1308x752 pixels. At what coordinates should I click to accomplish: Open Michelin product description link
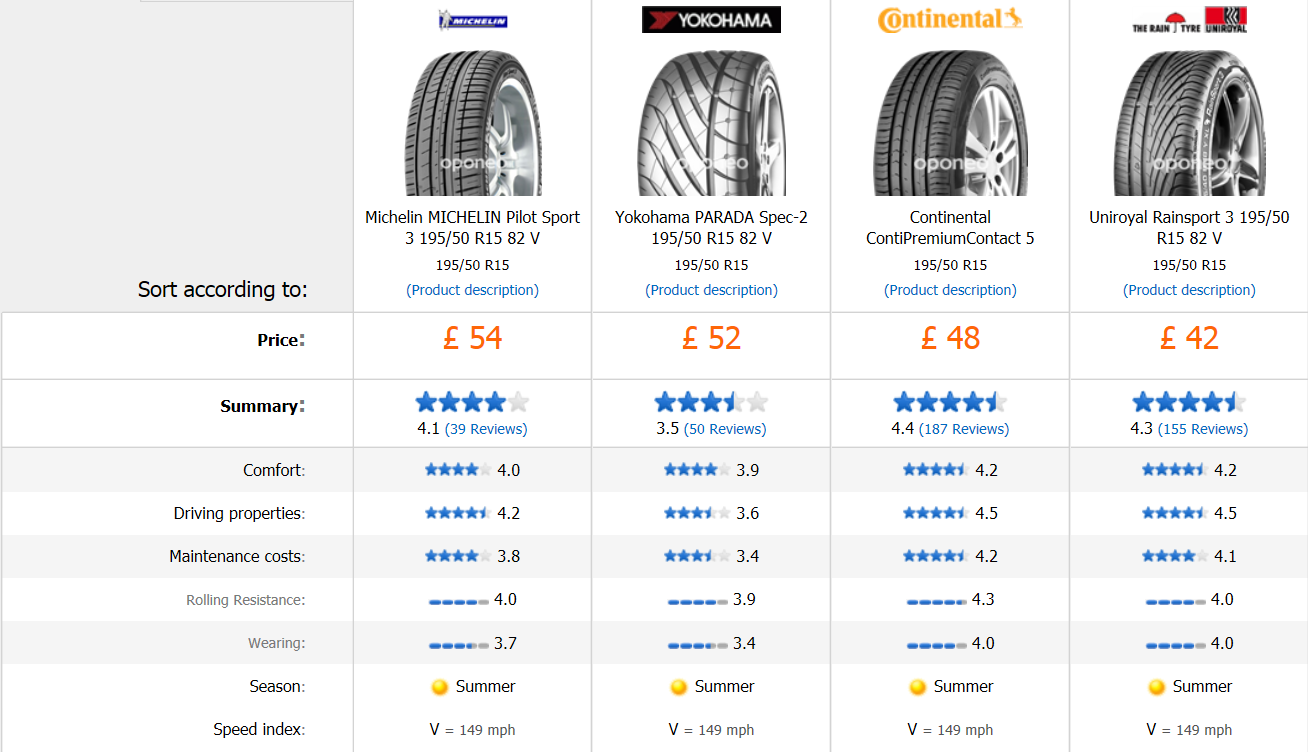[x=472, y=290]
